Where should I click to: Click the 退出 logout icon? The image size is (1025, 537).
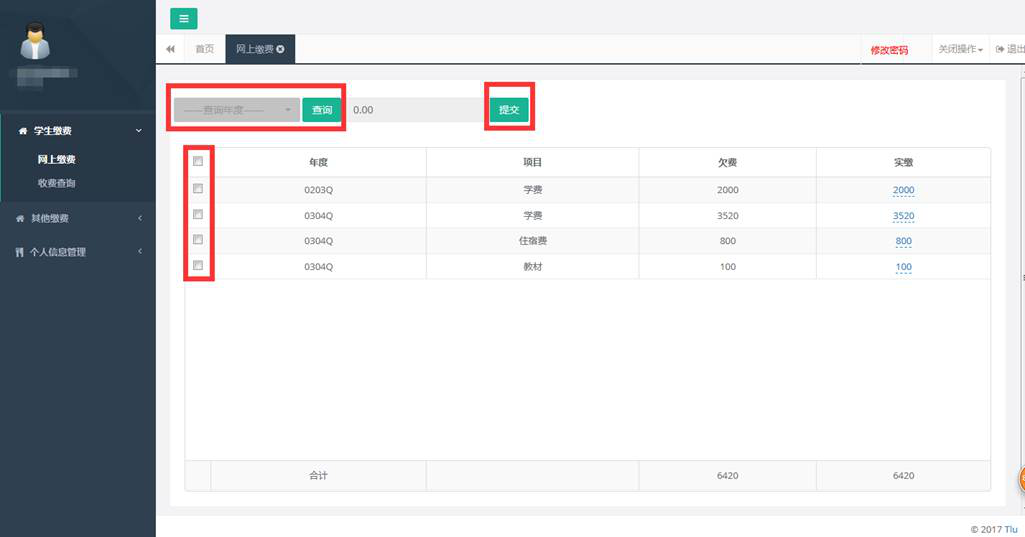(x=999, y=49)
